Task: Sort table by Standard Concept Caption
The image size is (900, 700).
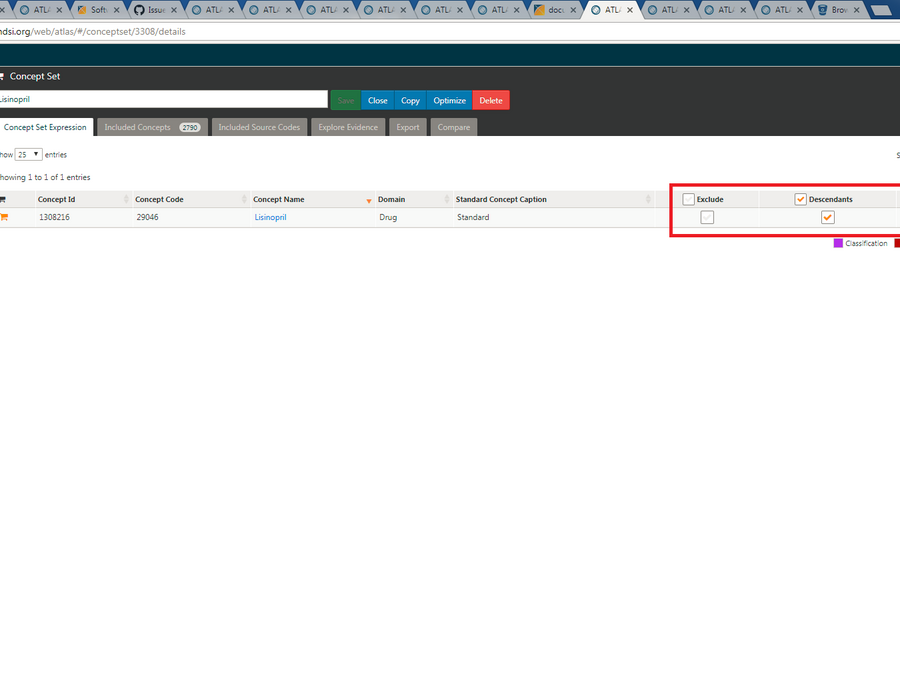Action: click(553, 199)
